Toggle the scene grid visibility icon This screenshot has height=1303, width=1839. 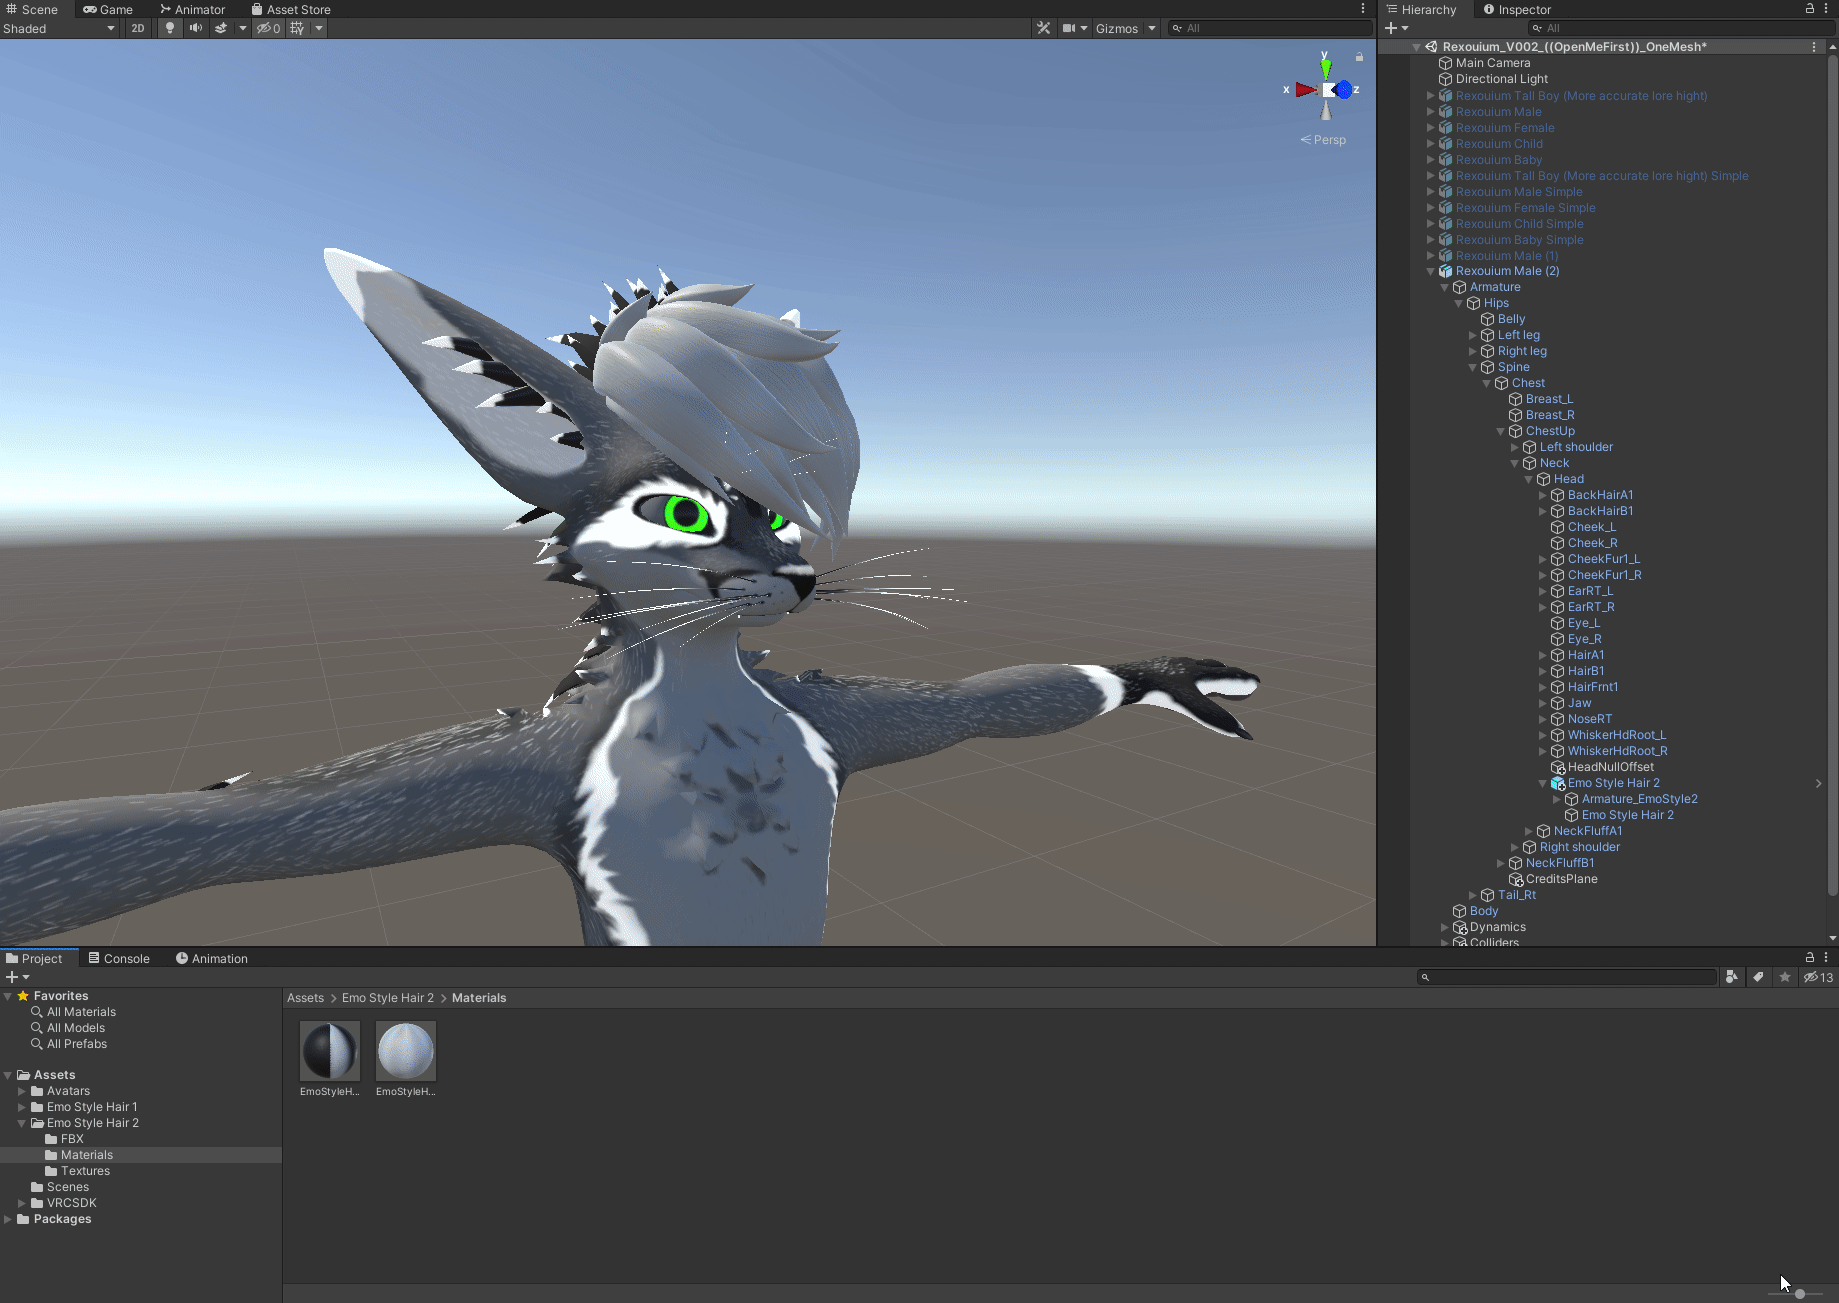tap(297, 28)
